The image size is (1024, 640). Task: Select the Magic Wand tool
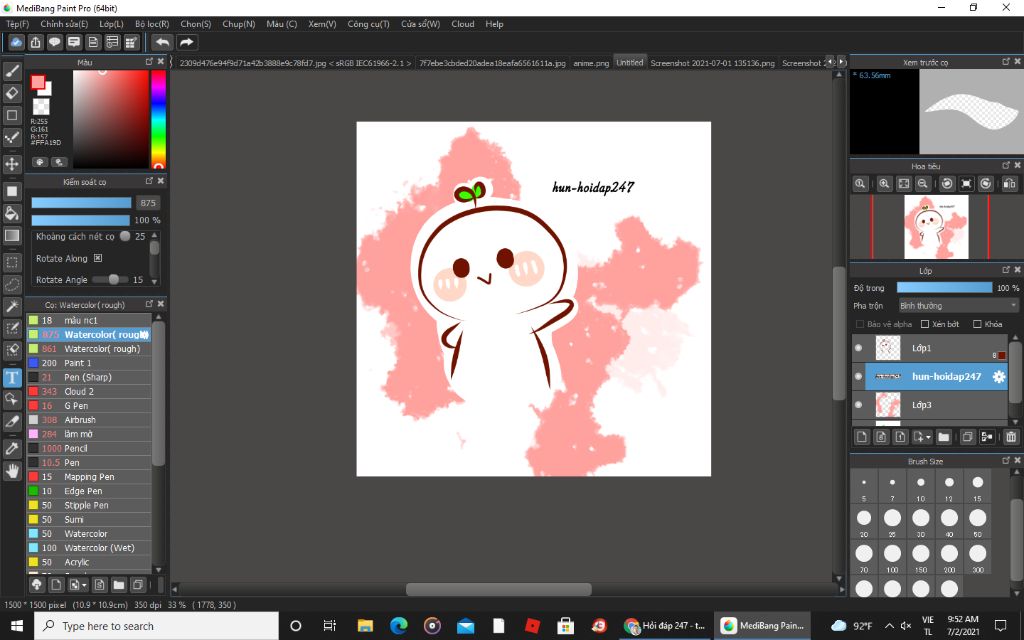pos(12,306)
